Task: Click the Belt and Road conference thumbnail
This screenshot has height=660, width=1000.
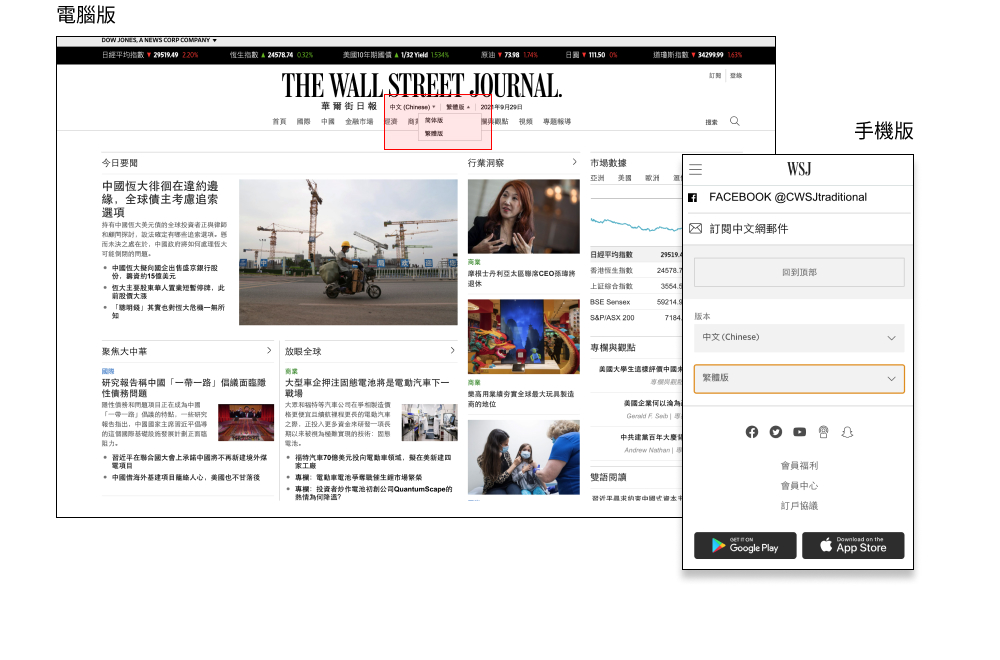Action: click(x=246, y=422)
